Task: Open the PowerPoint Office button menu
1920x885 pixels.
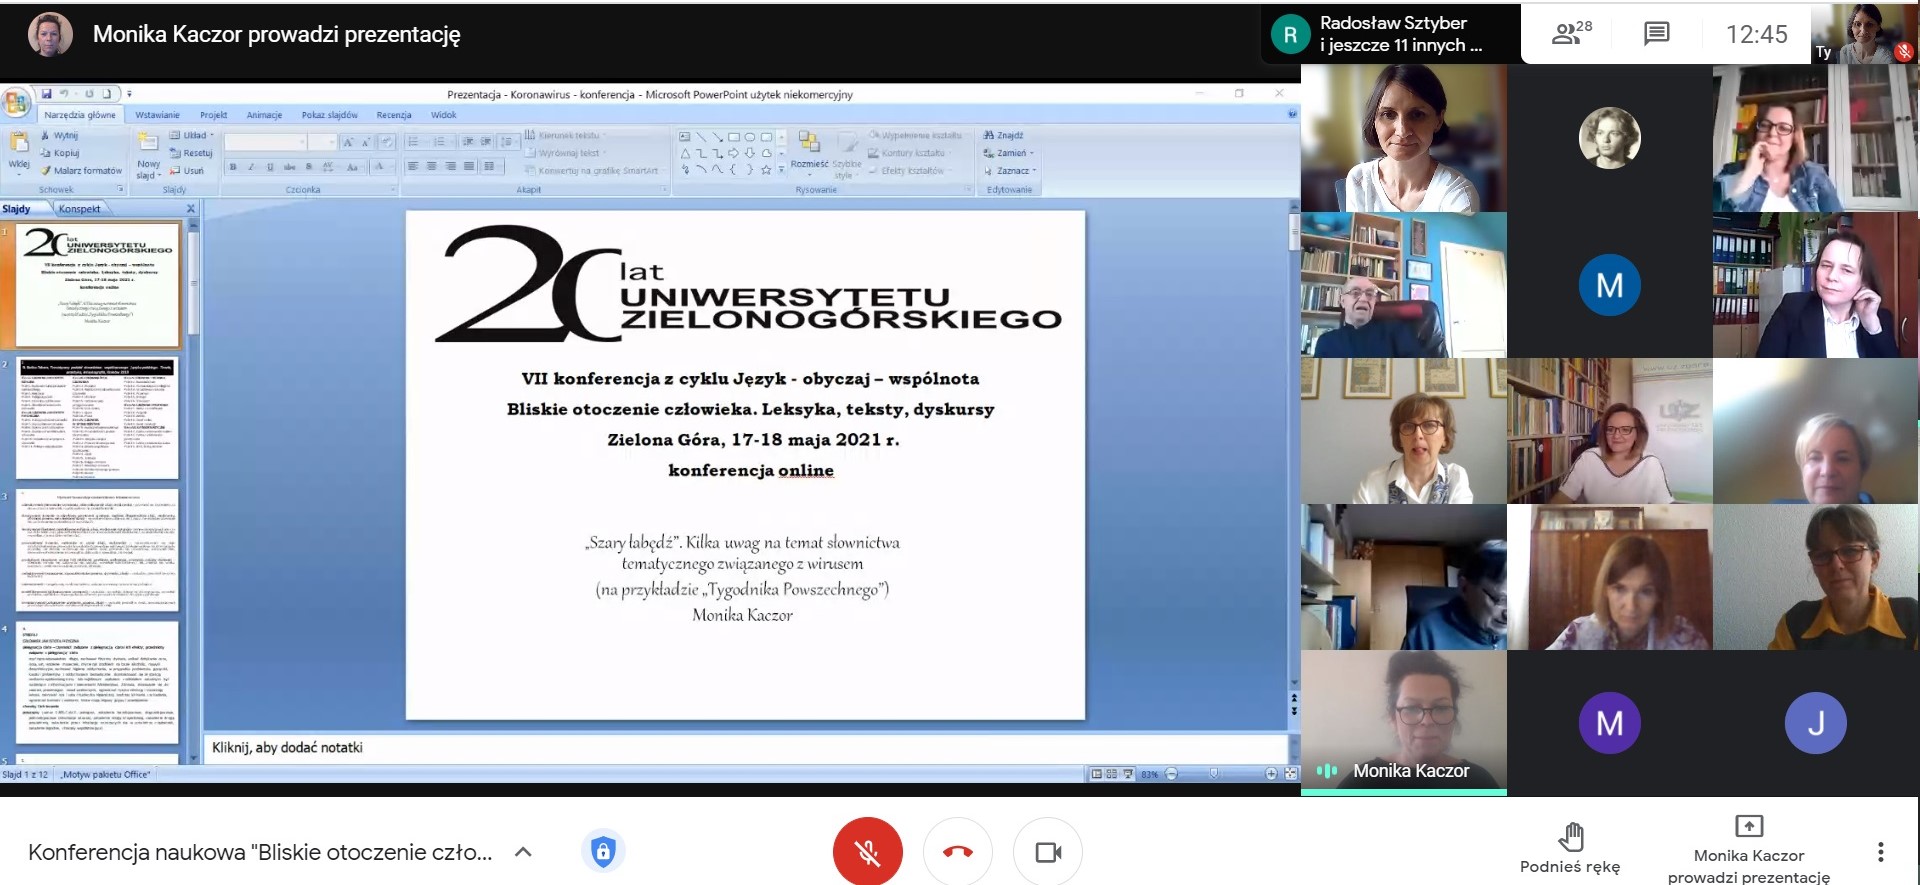Action: (x=16, y=103)
